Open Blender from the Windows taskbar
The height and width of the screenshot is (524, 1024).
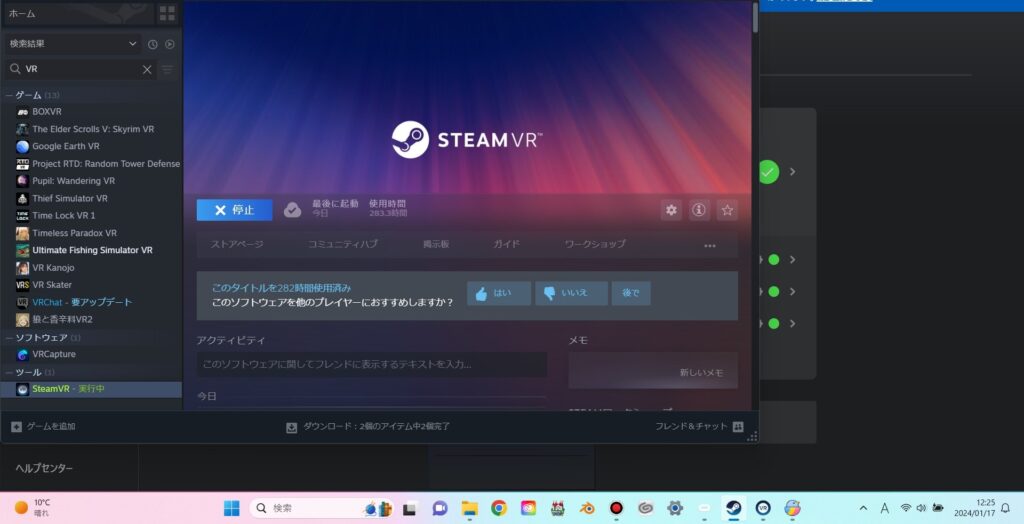coord(588,508)
